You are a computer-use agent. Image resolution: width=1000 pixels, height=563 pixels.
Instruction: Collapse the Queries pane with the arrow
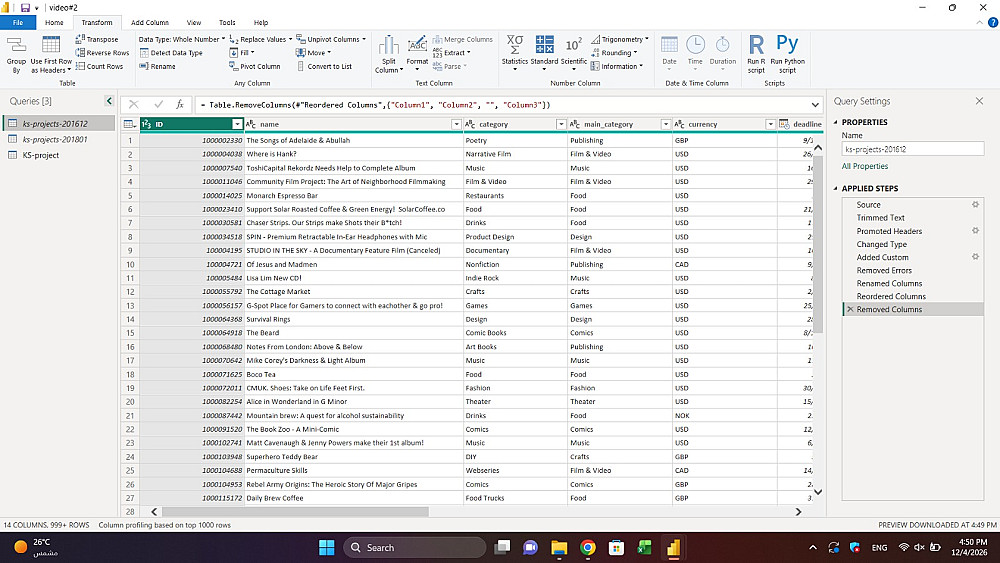(x=109, y=101)
